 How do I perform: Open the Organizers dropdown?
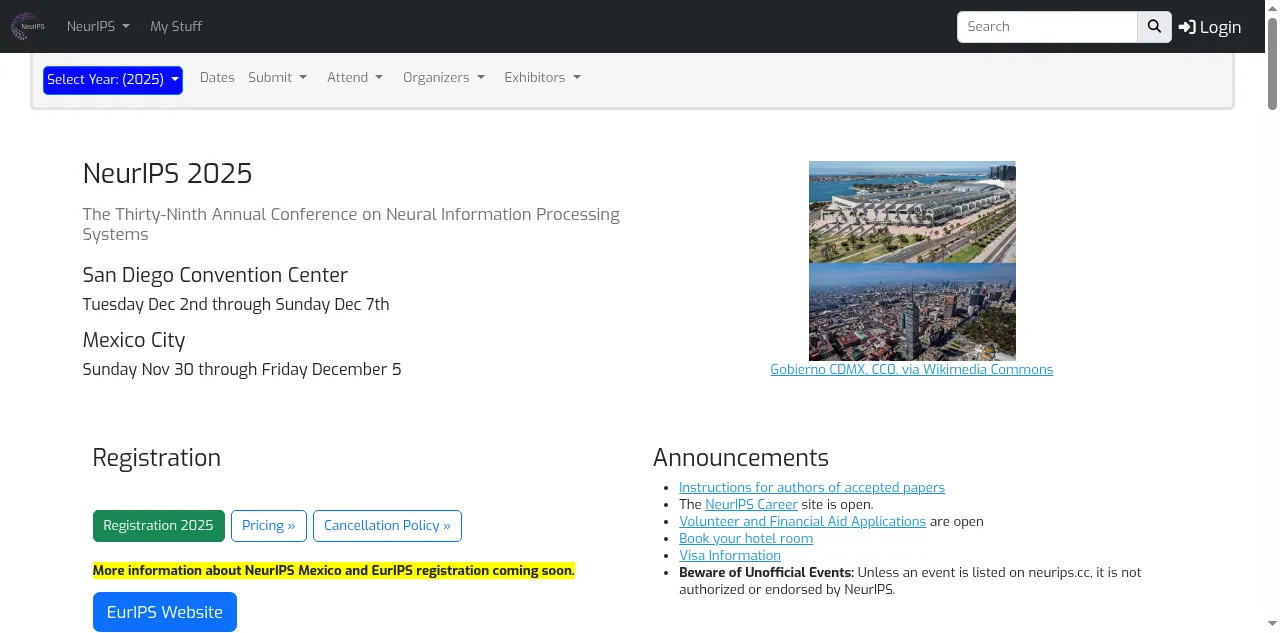443,78
